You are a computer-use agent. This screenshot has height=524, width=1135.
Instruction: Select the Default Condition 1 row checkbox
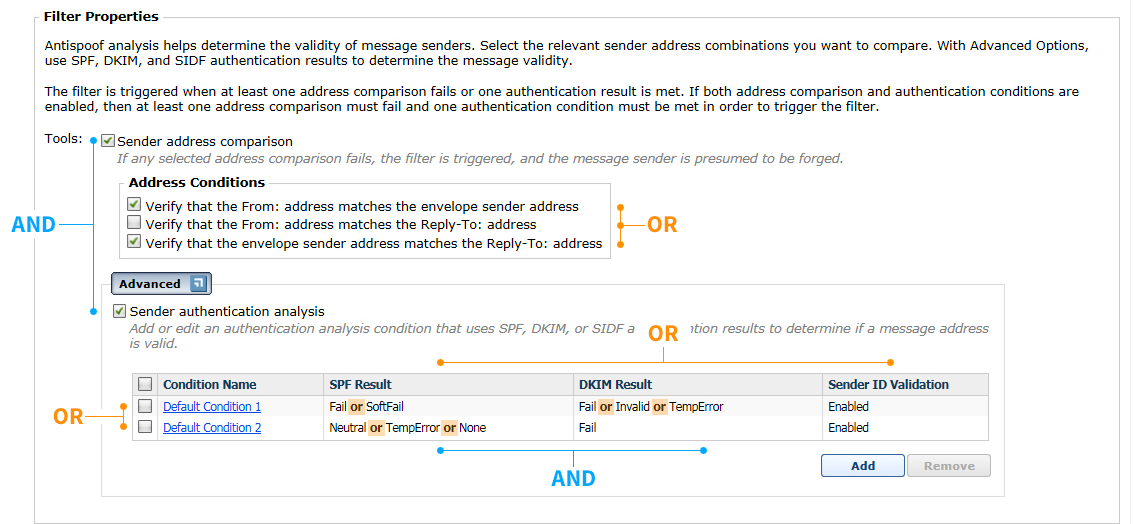tap(145, 406)
